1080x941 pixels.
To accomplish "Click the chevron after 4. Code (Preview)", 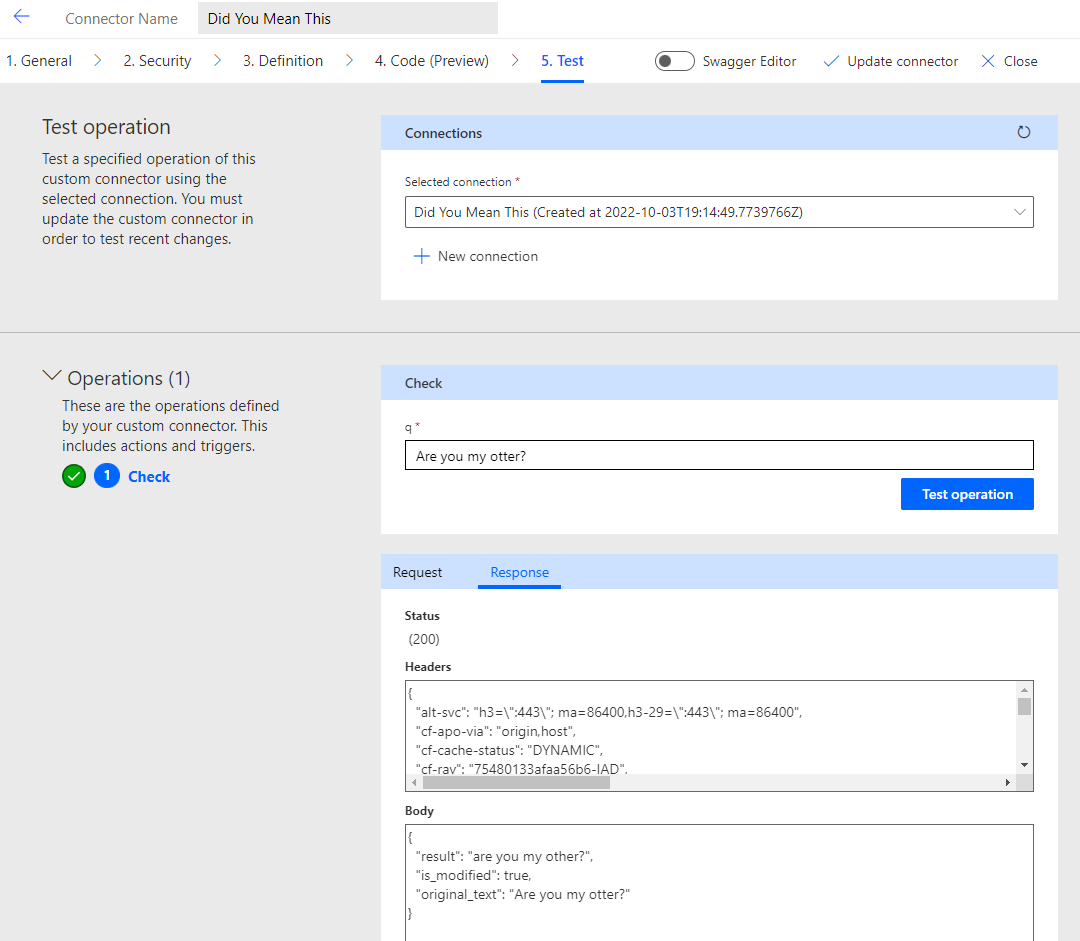I will pyautogui.click(x=515, y=61).
